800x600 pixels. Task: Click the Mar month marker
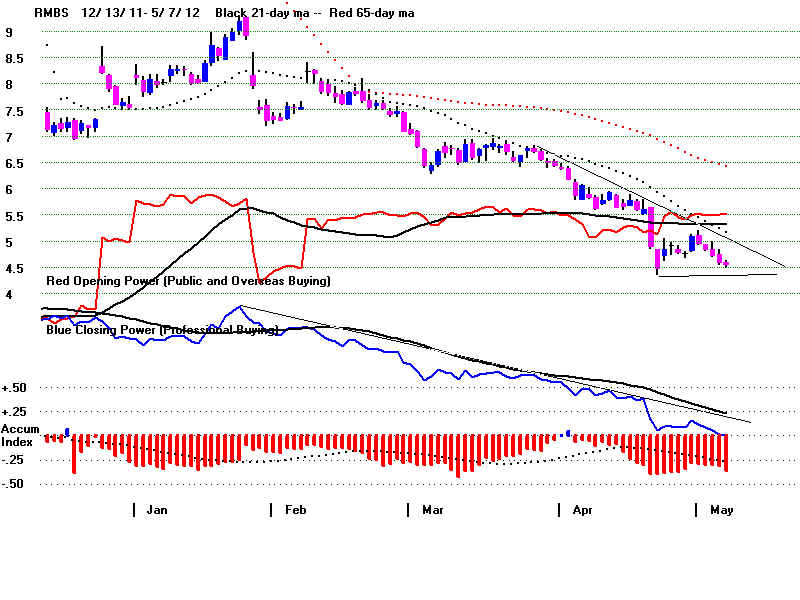(x=432, y=510)
